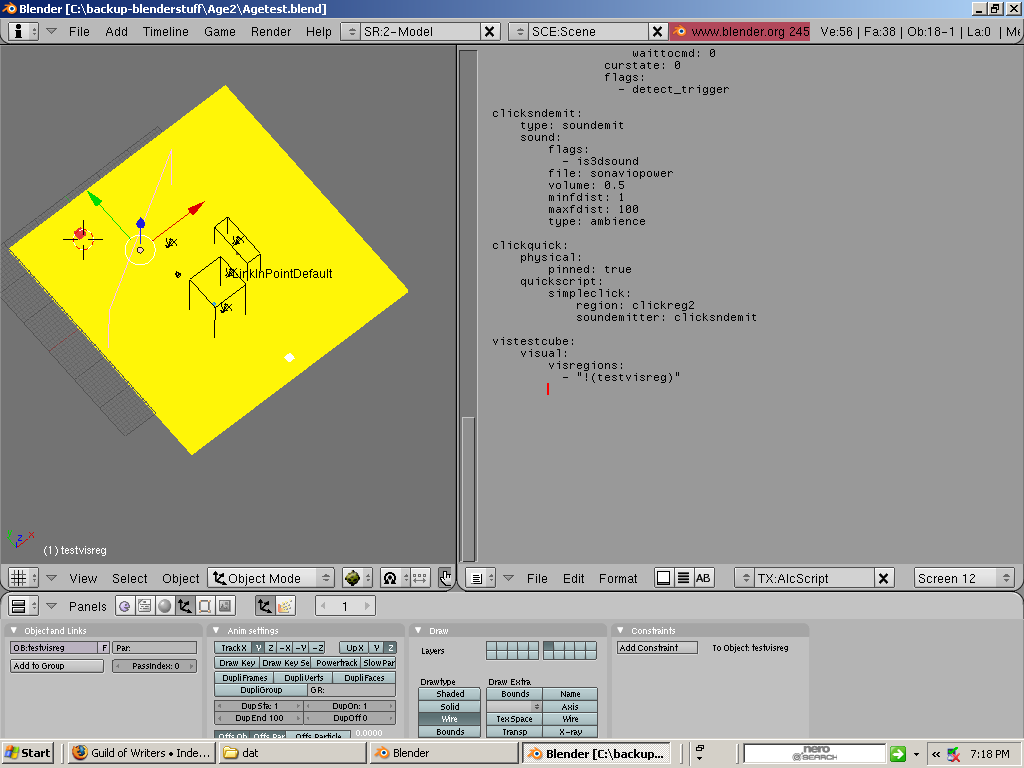1024x768 pixels.
Task: Open the bounds type dropdown in Draw Extra
Action: click(x=515, y=707)
